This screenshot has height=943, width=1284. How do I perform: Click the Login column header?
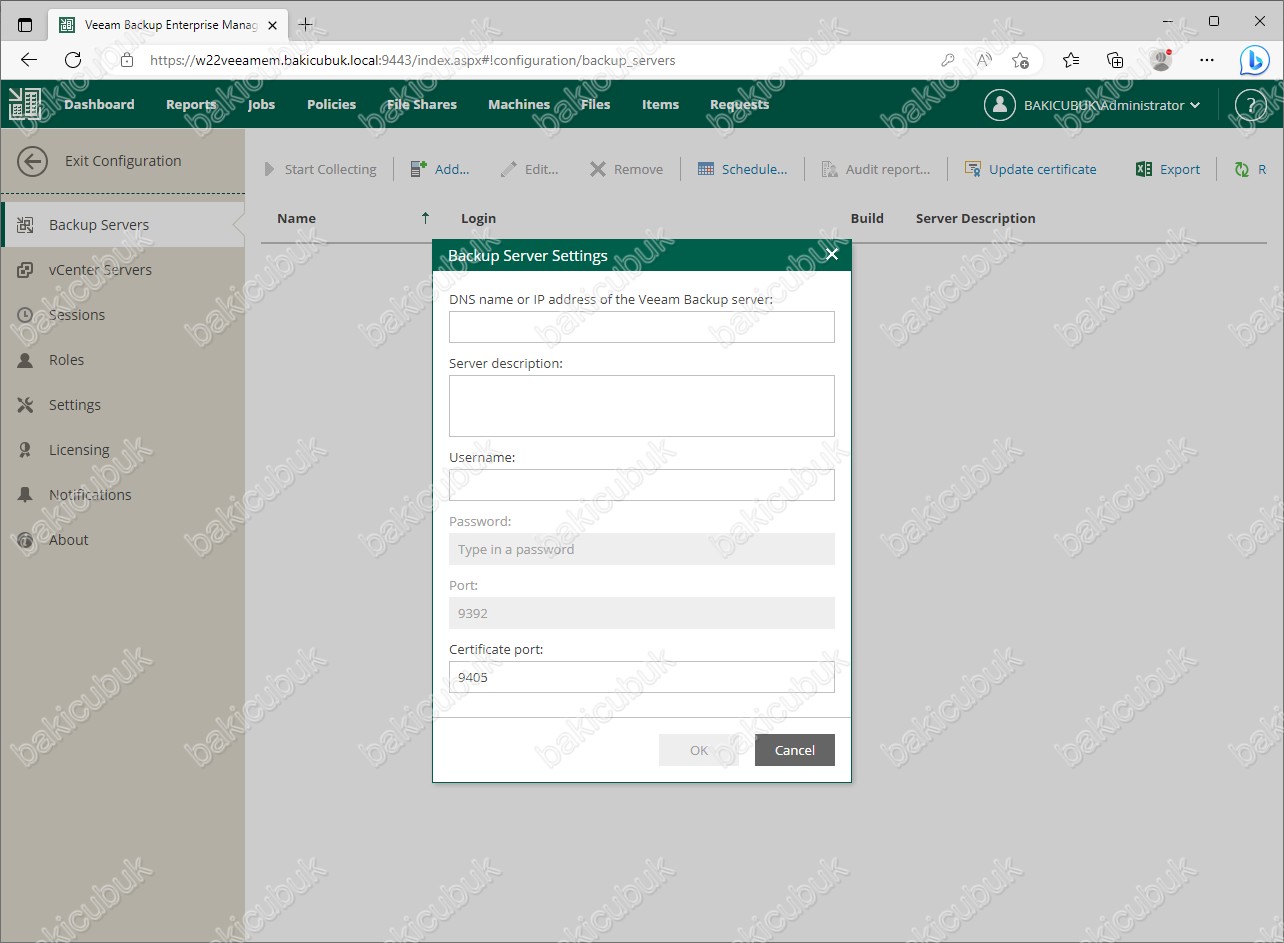(x=478, y=218)
